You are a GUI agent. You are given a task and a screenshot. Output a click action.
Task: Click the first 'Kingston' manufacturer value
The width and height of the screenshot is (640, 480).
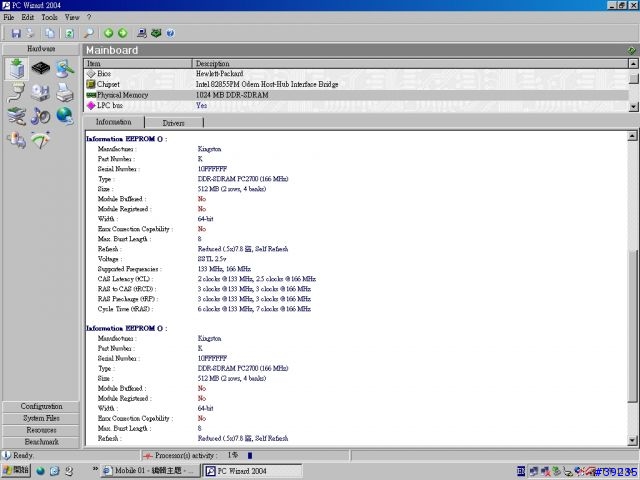(x=209, y=149)
